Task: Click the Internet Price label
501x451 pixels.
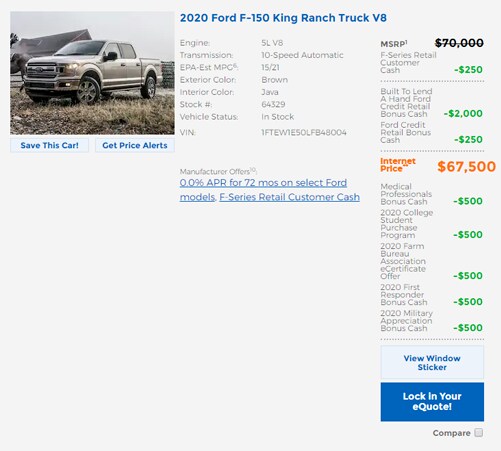Action: click(x=398, y=165)
